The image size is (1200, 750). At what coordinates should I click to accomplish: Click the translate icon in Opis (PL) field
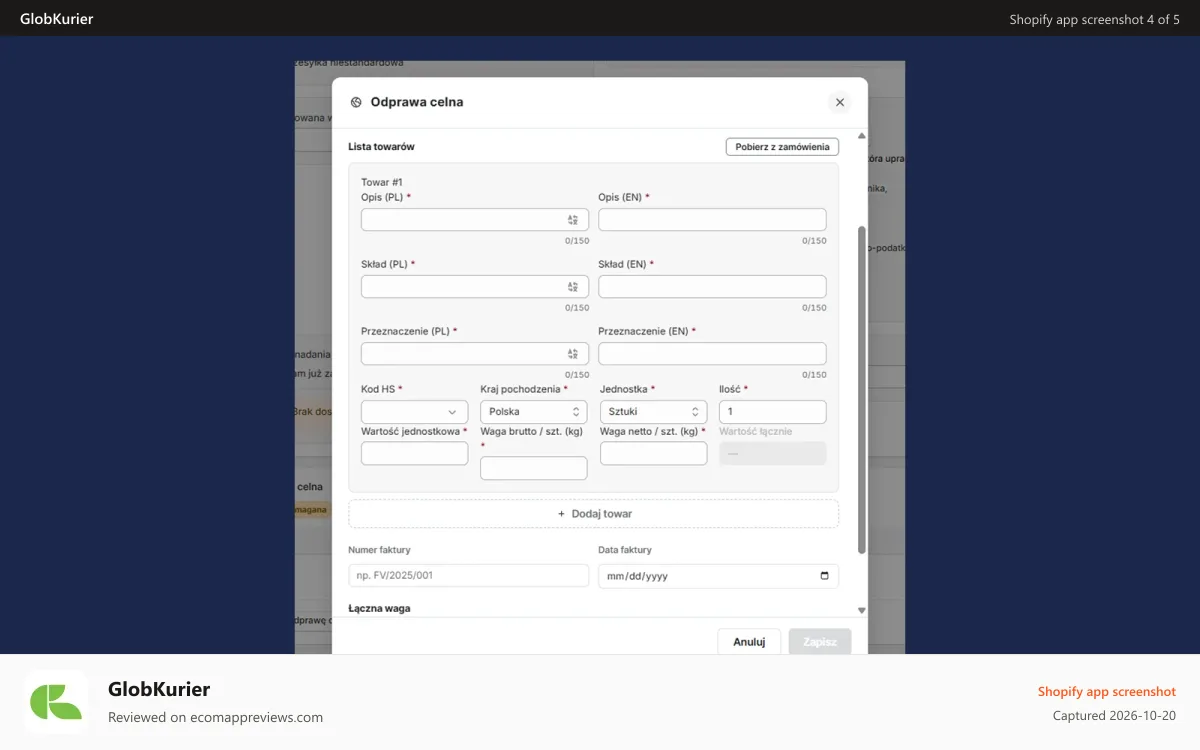(x=573, y=220)
